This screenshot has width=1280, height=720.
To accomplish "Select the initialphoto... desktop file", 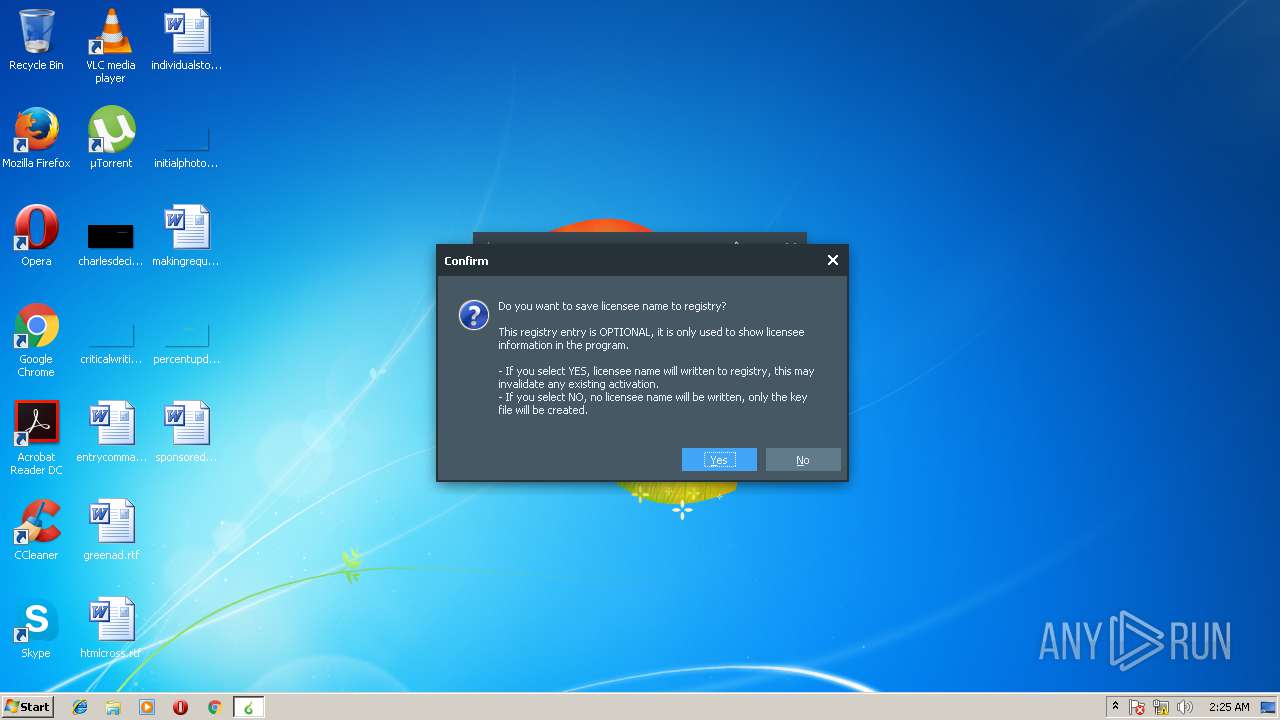I will 186,146.
